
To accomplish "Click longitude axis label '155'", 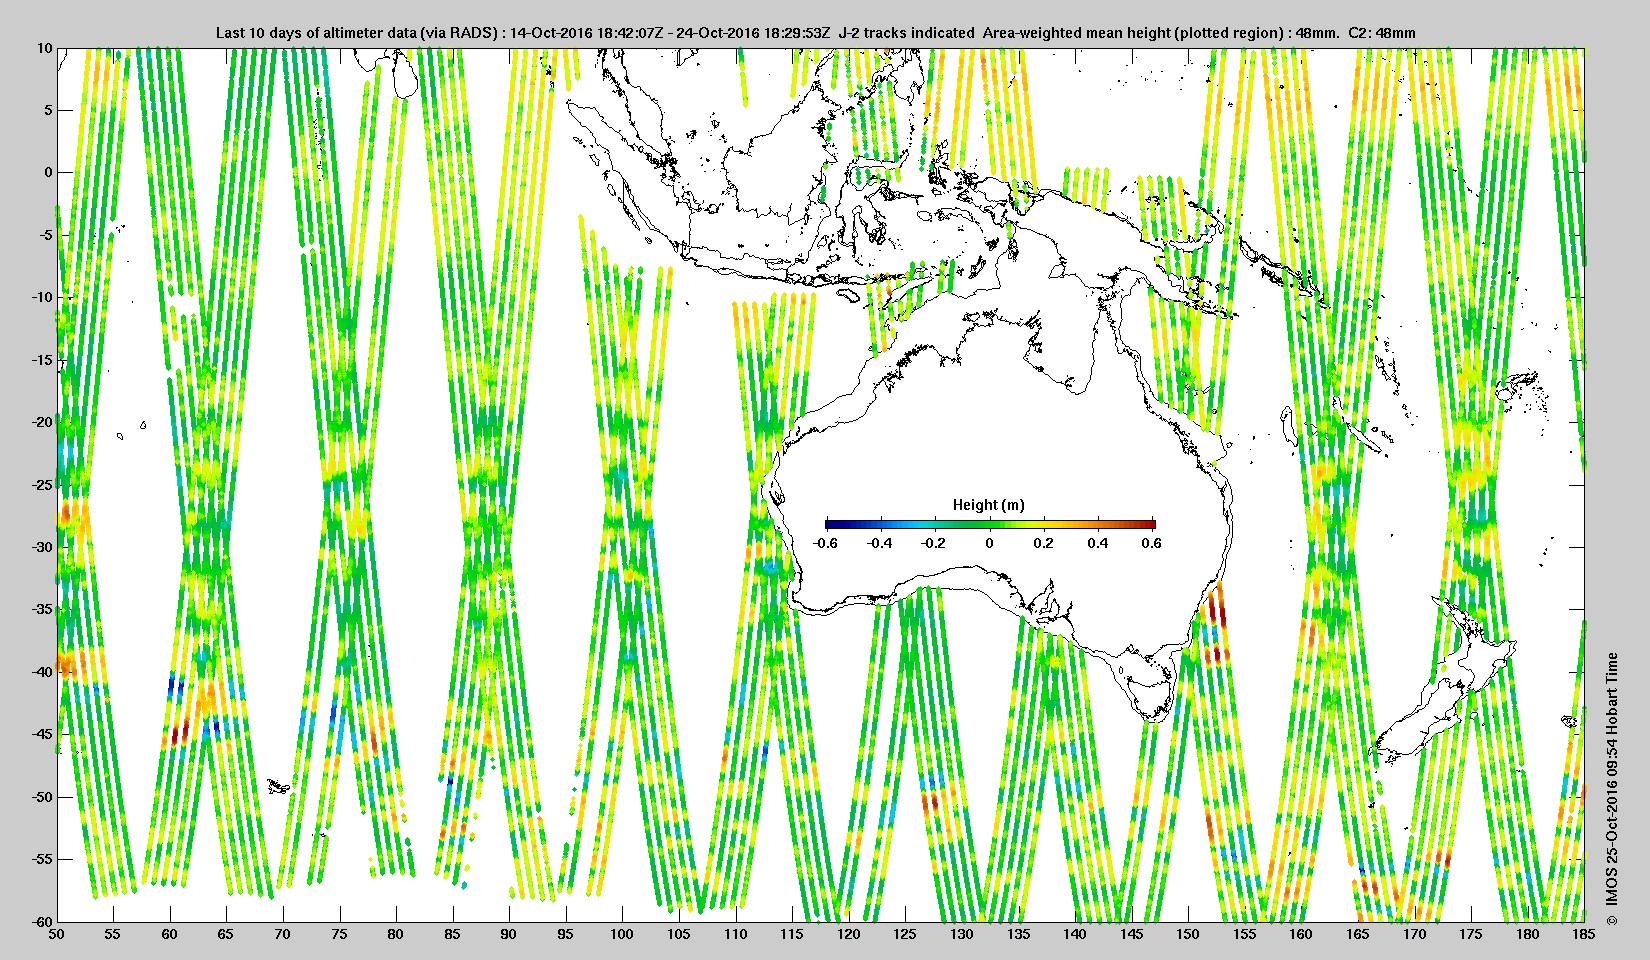I will [x=1244, y=934].
